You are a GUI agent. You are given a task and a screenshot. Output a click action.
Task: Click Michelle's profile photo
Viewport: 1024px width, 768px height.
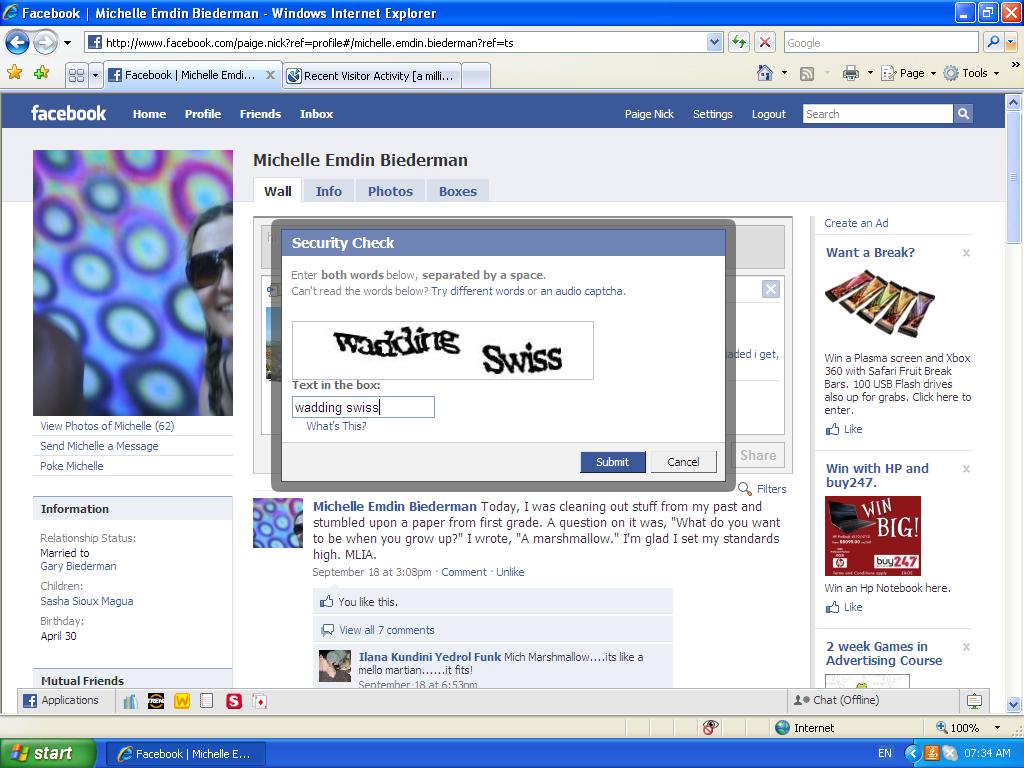133,283
